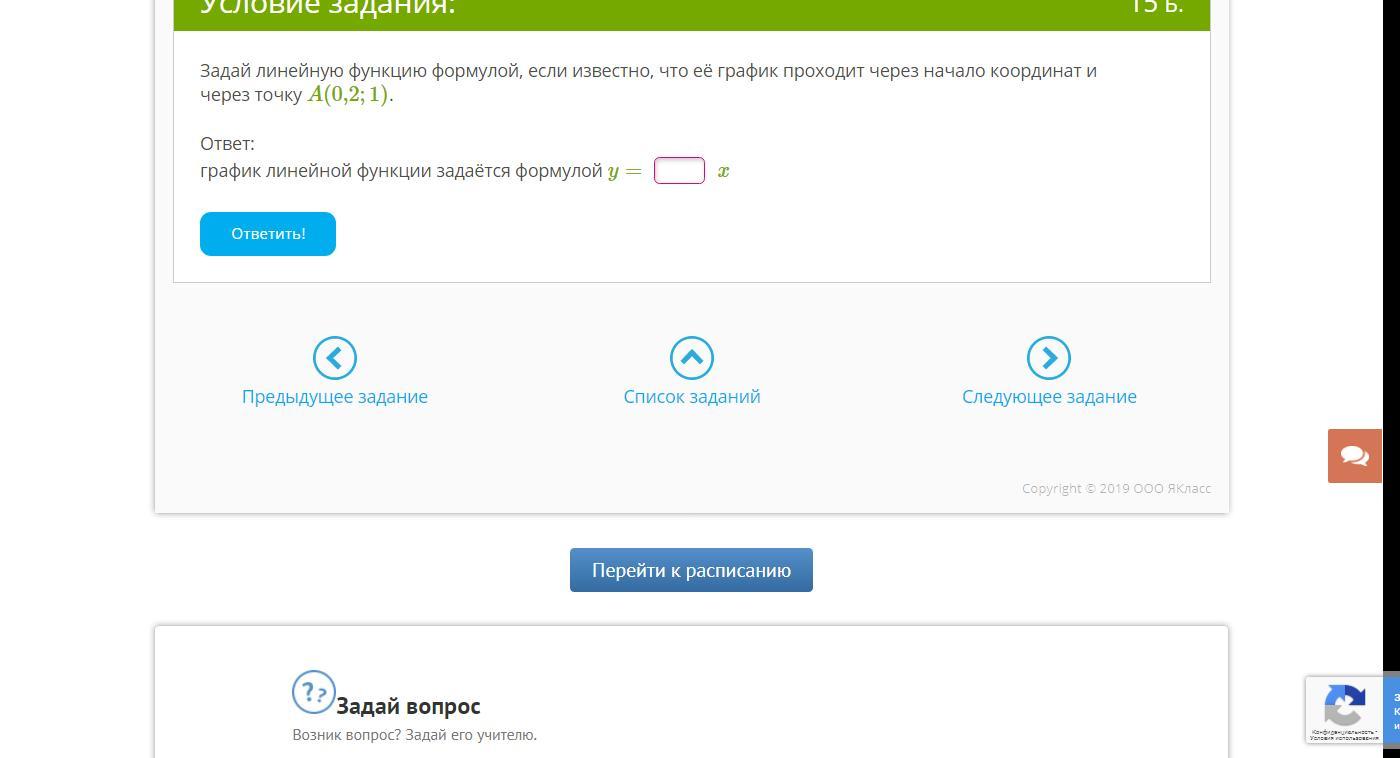Click the question marks icon beside Задай вопрос

313,692
